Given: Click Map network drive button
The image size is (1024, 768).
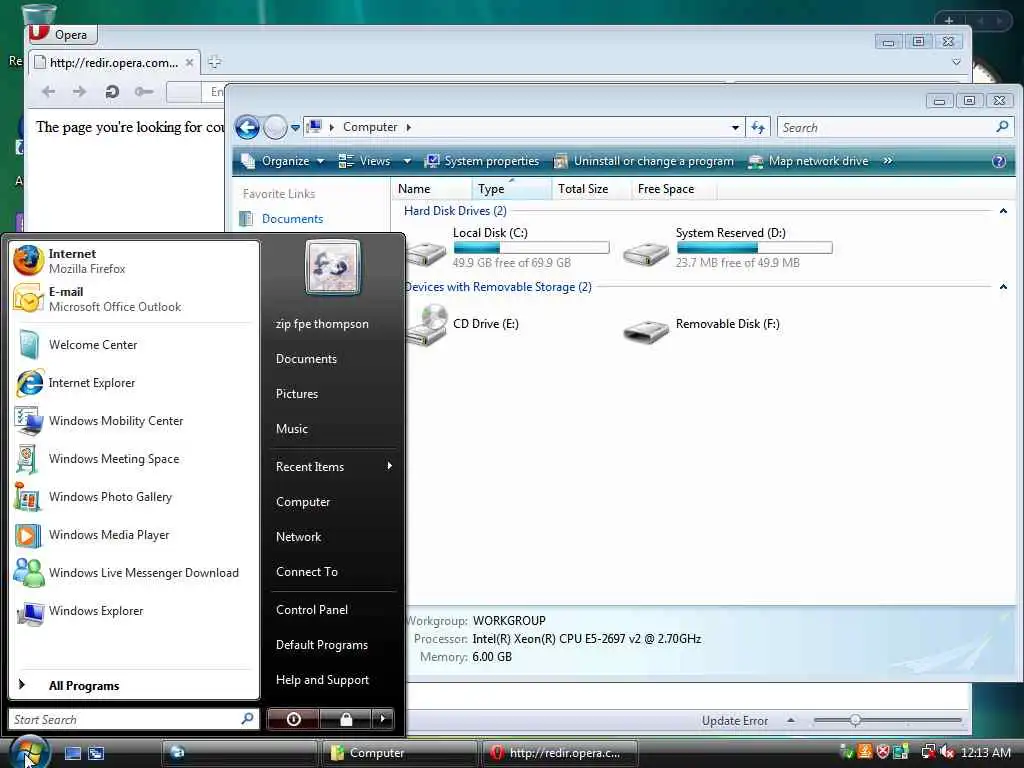Looking at the screenshot, I should pos(808,161).
